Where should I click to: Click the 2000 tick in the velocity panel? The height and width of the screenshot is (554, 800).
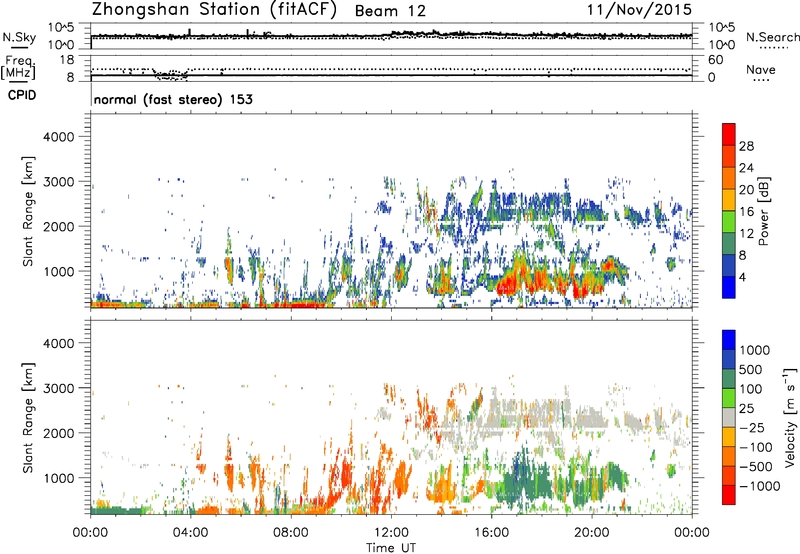tap(59, 433)
